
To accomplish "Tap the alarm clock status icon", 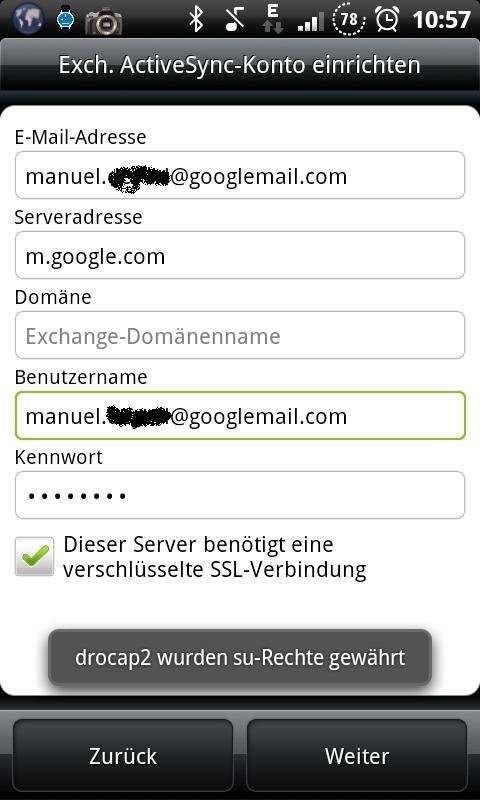I will click(x=387, y=19).
